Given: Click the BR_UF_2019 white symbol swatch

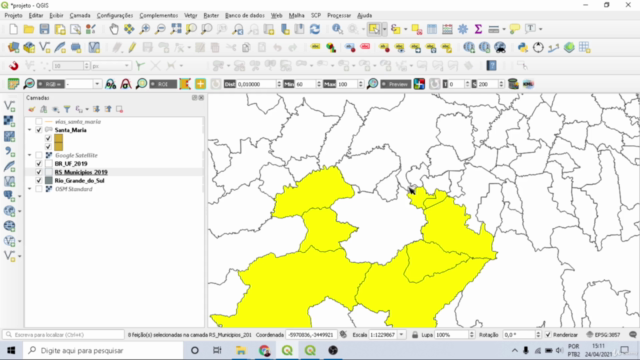Looking at the screenshot, I should coord(49,164).
